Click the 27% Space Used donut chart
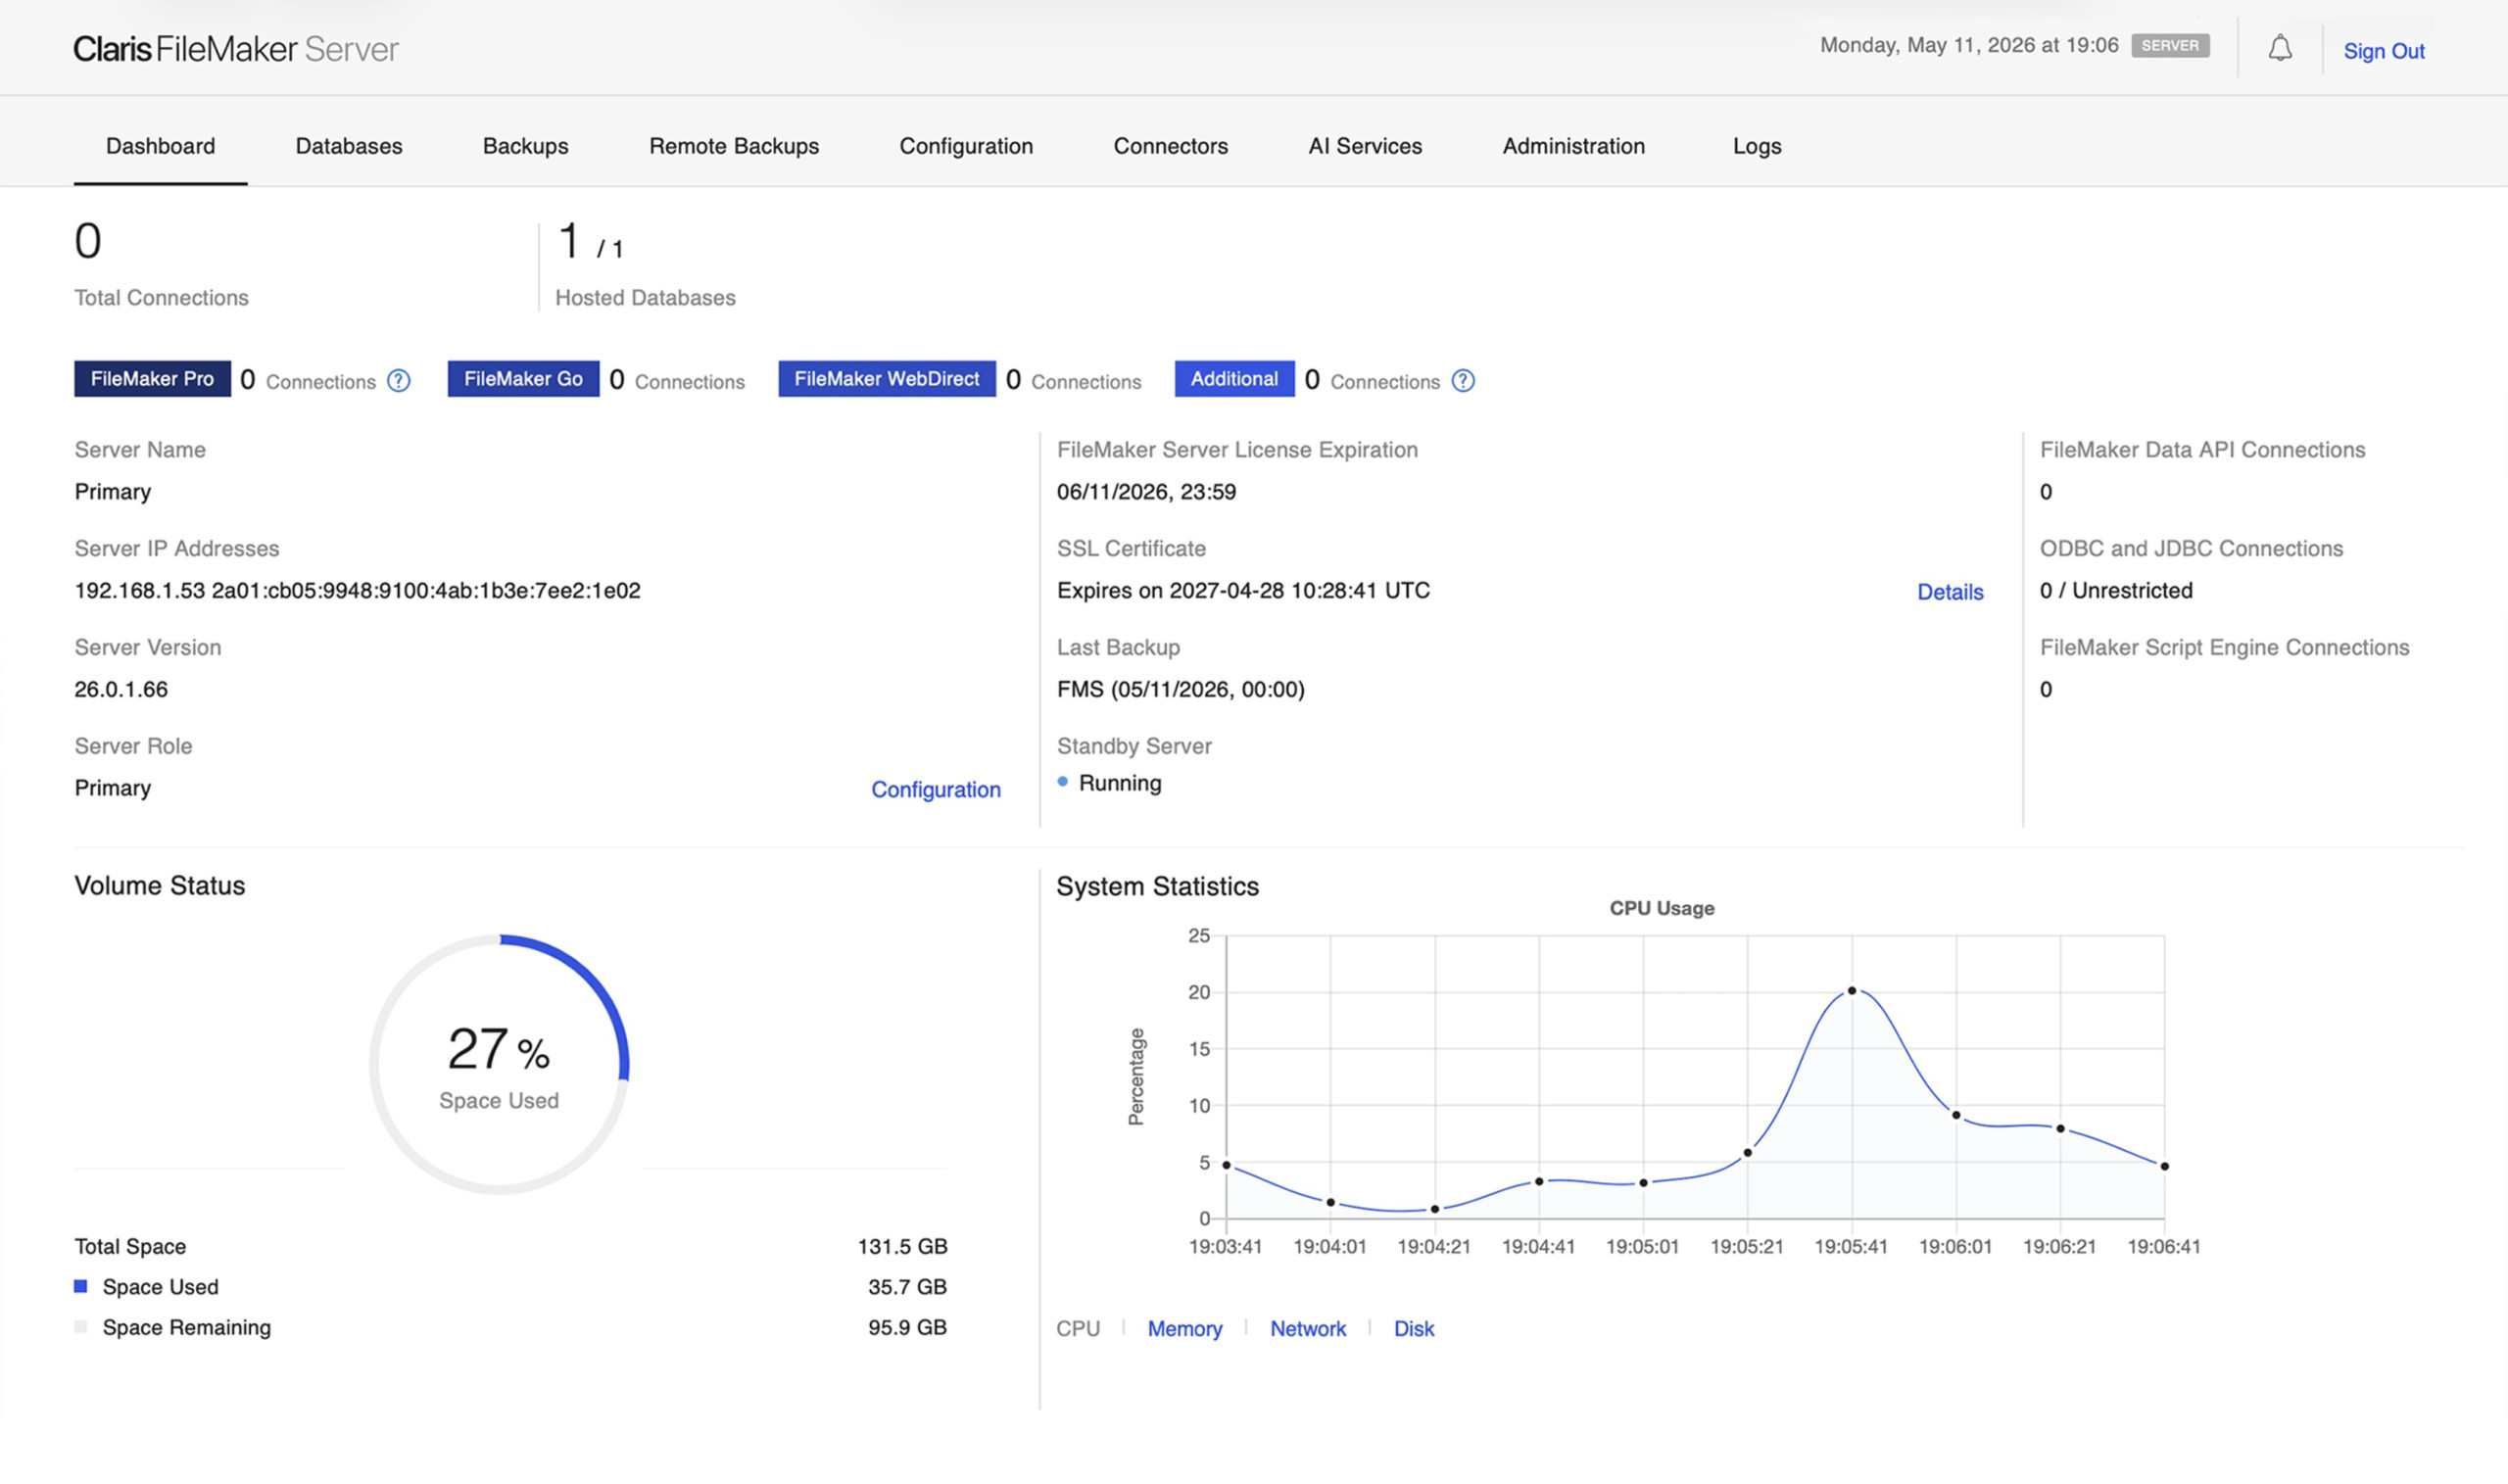This screenshot has width=2508, height=1484. click(499, 1064)
